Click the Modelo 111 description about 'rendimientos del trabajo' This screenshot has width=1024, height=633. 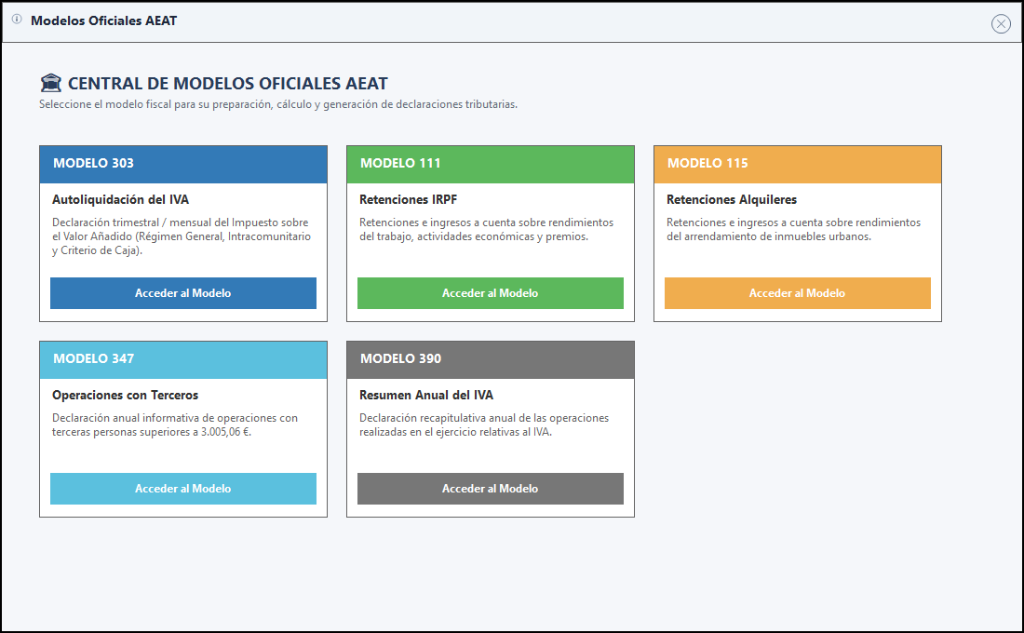[487, 229]
